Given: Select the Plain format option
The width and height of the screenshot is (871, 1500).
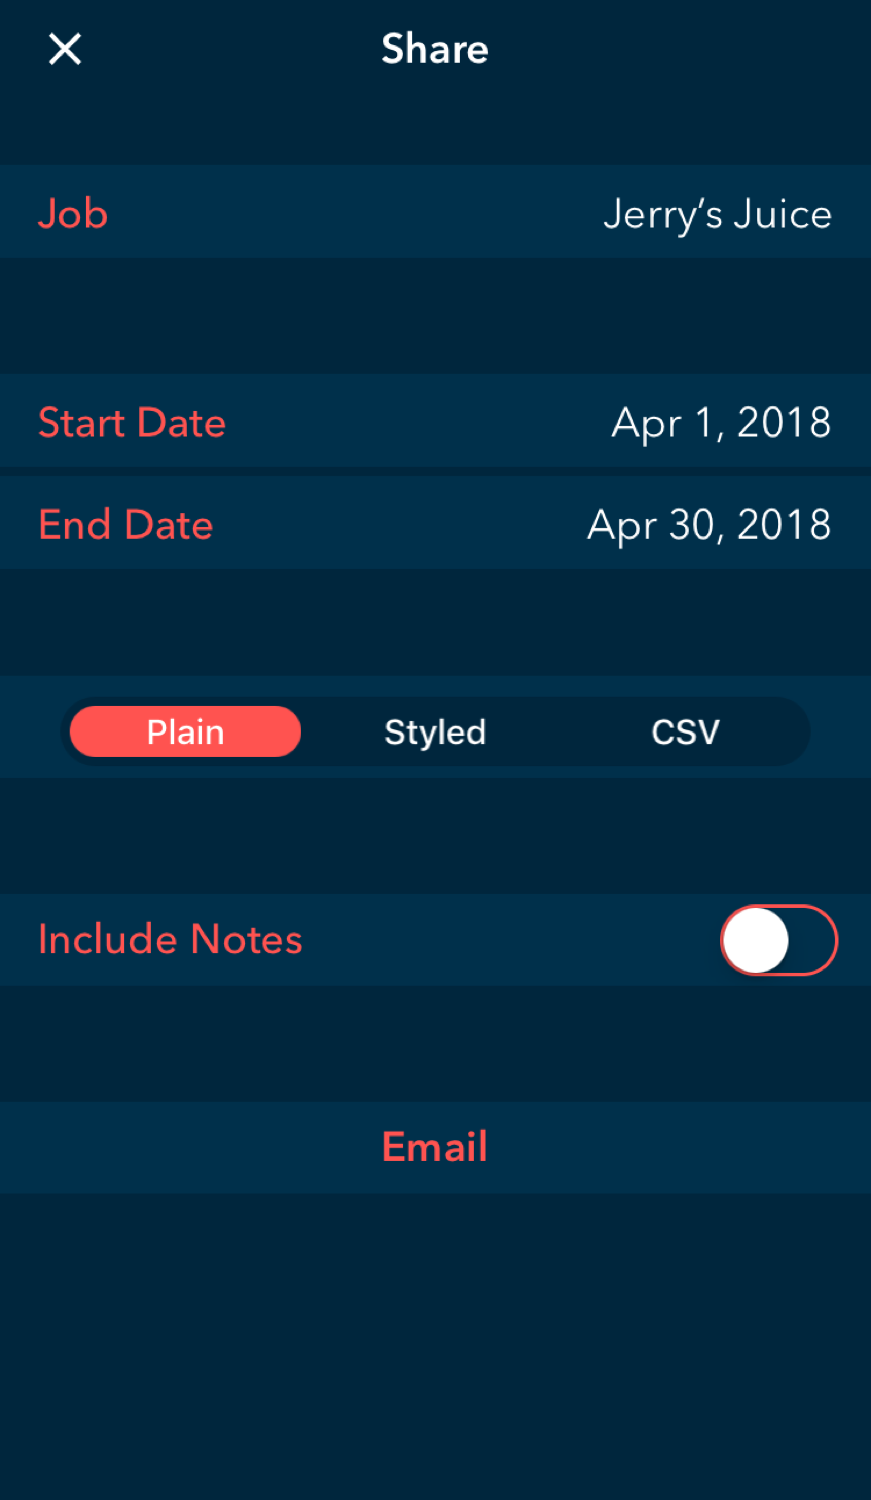Looking at the screenshot, I should click(x=185, y=732).
